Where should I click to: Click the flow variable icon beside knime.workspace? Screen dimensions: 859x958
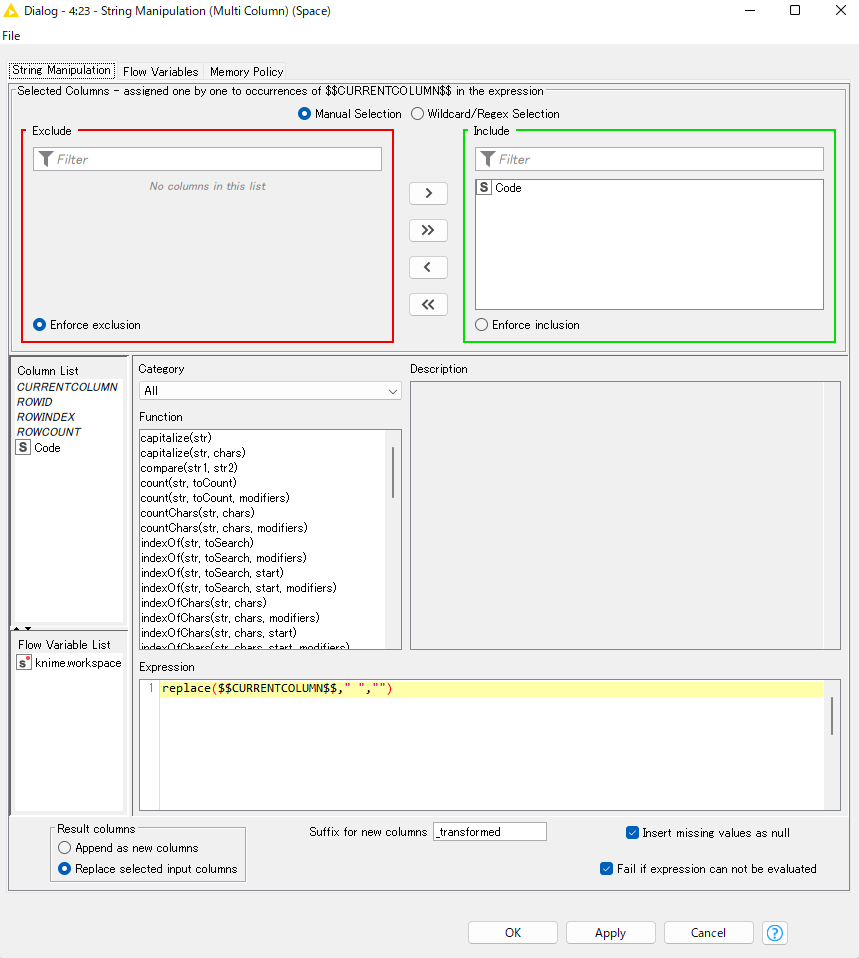(x=22, y=662)
